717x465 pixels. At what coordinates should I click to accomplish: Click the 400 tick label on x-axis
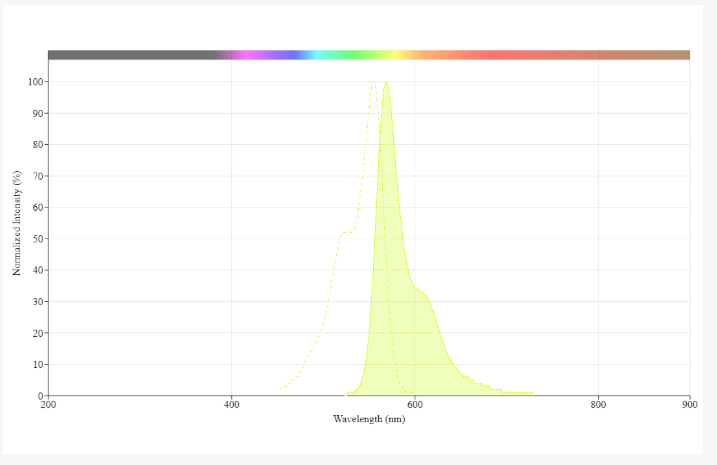231,405
